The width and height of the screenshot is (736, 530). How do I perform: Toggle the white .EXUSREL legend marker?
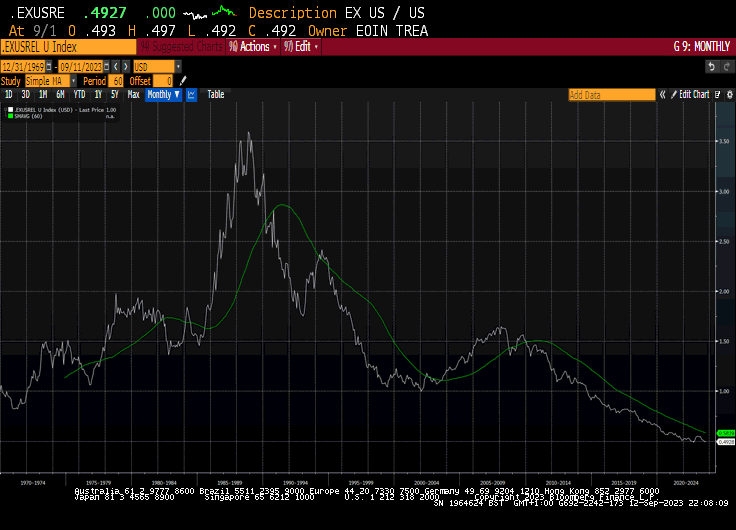[10, 110]
